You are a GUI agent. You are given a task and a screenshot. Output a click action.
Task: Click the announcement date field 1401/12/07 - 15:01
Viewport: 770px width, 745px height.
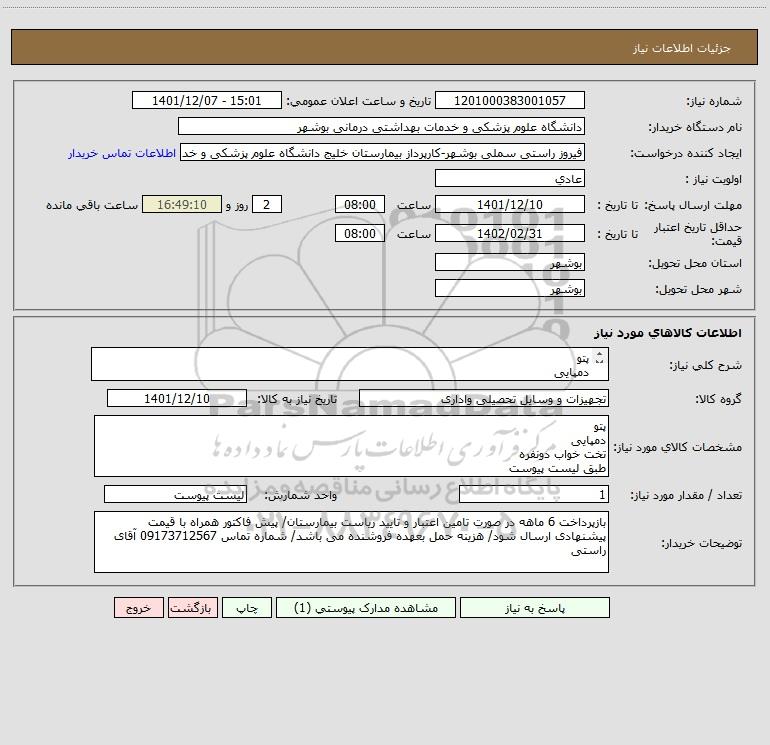coord(207,100)
